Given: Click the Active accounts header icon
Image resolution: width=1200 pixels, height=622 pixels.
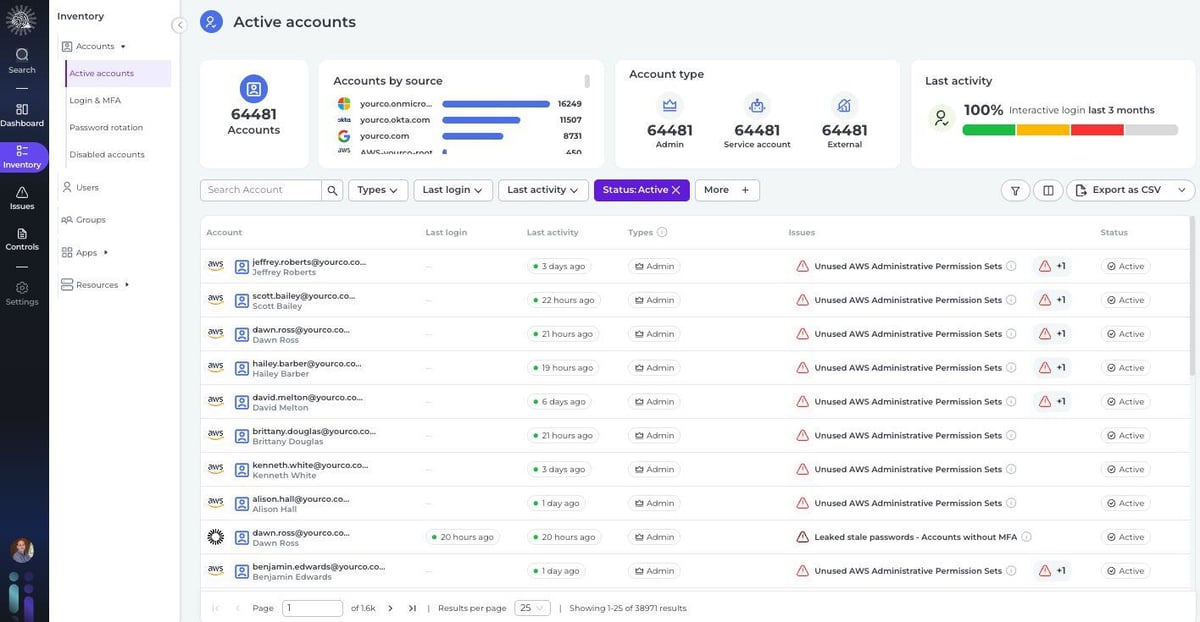Looking at the screenshot, I should click(x=211, y=22).
